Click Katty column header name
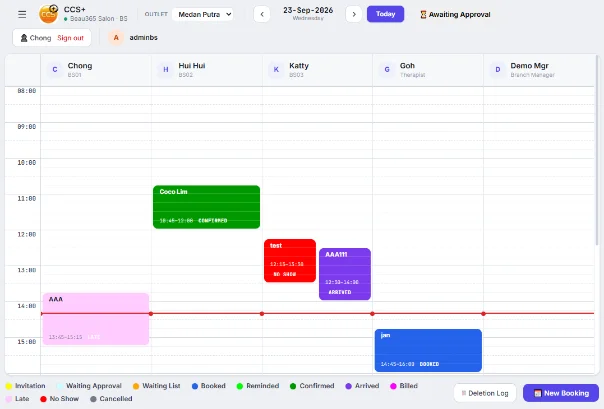Screen dimensions: 604x409 (299, 66)
